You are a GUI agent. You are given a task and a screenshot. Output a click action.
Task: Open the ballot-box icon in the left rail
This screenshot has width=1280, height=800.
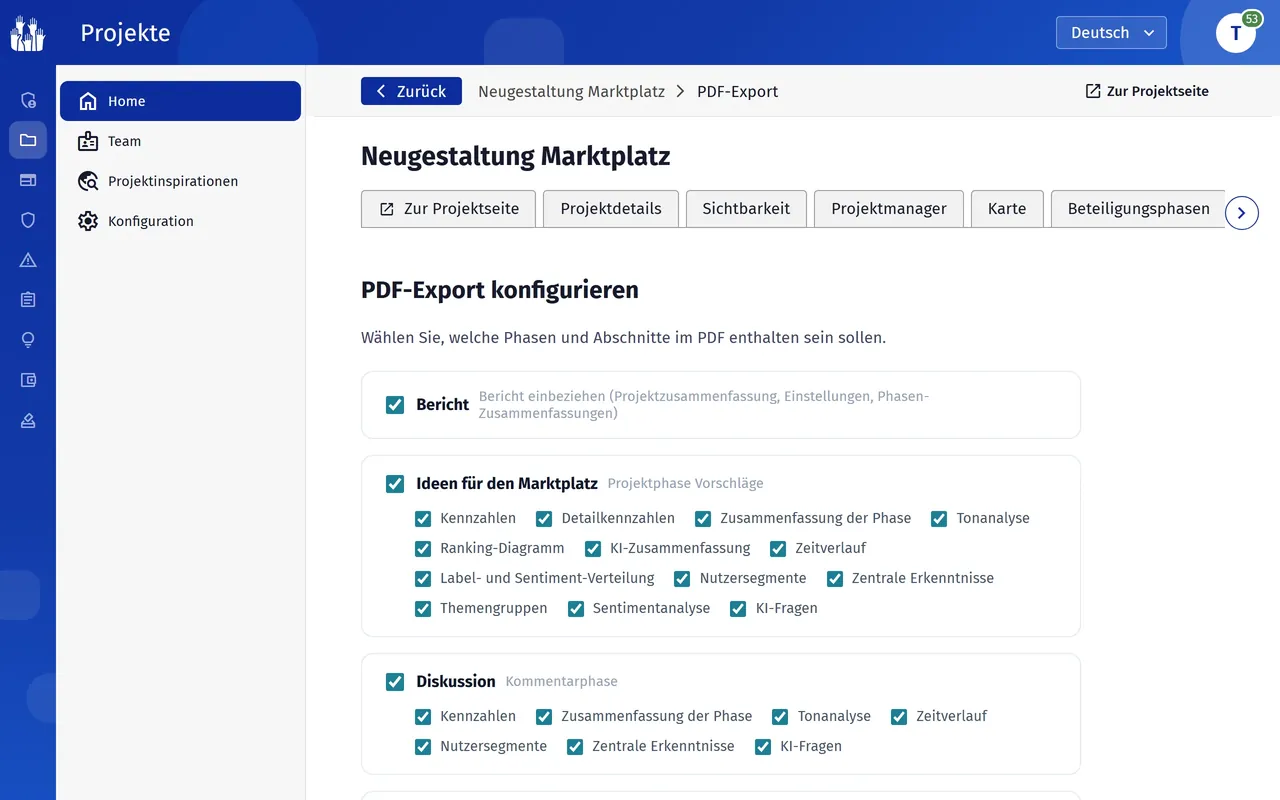[x=28, y=420]
